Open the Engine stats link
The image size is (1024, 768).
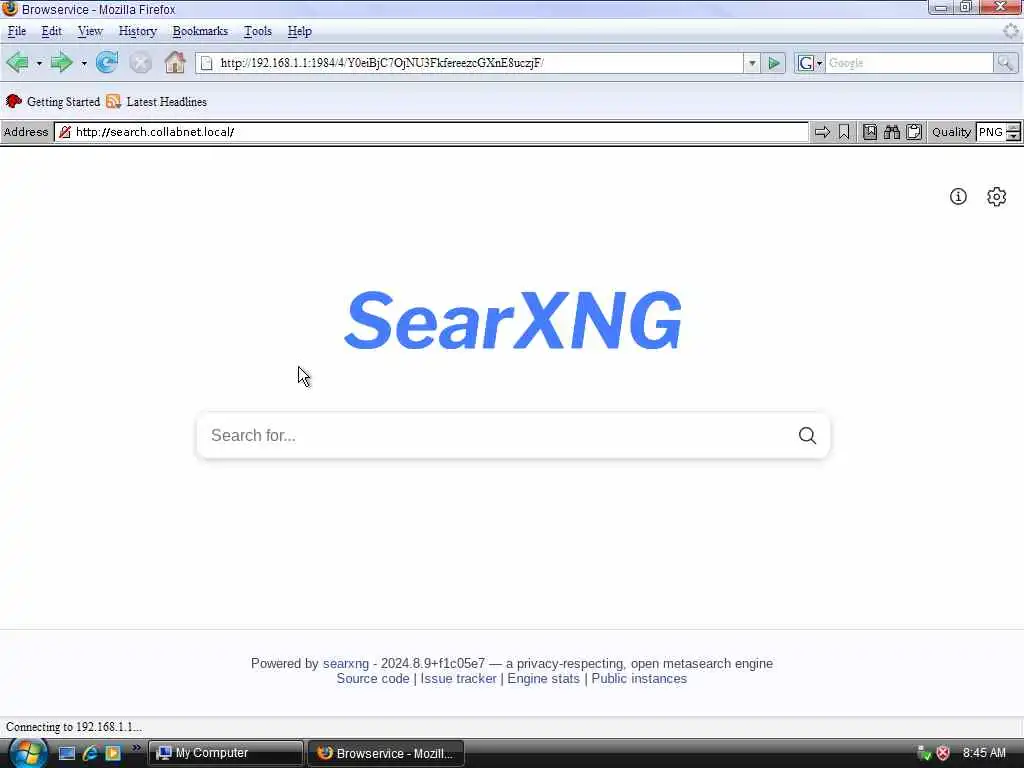(x=543, y=679)
